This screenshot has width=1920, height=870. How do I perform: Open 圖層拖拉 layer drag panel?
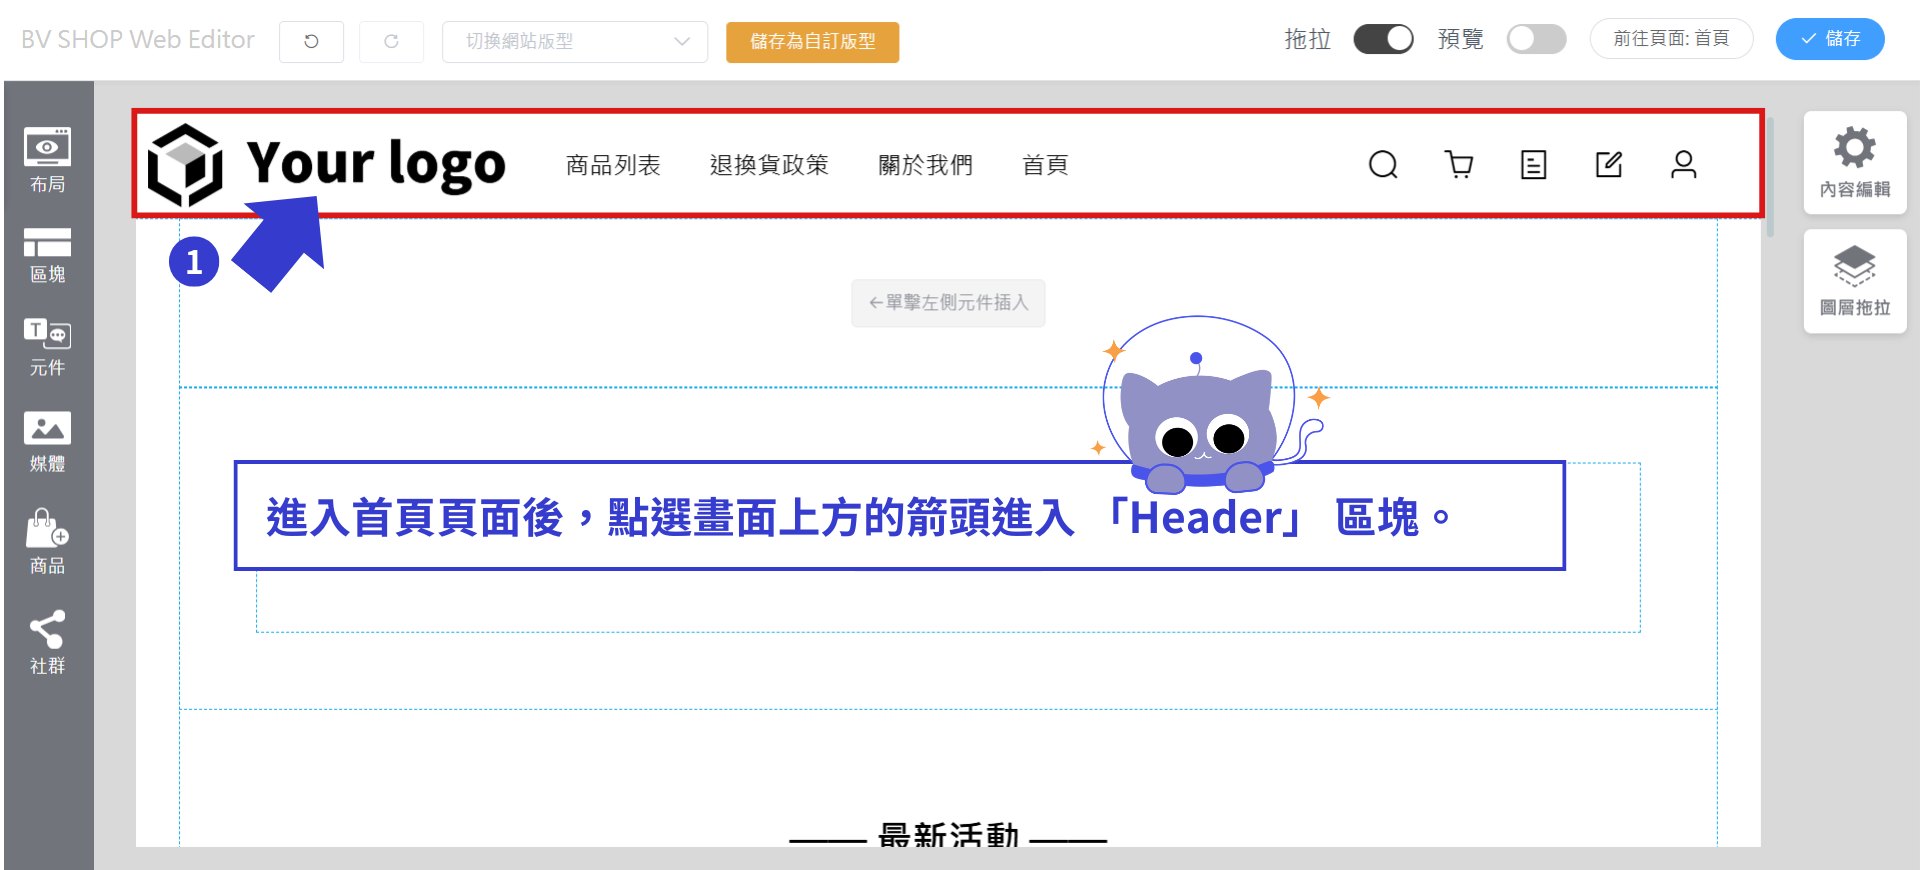coord(1855,281)
